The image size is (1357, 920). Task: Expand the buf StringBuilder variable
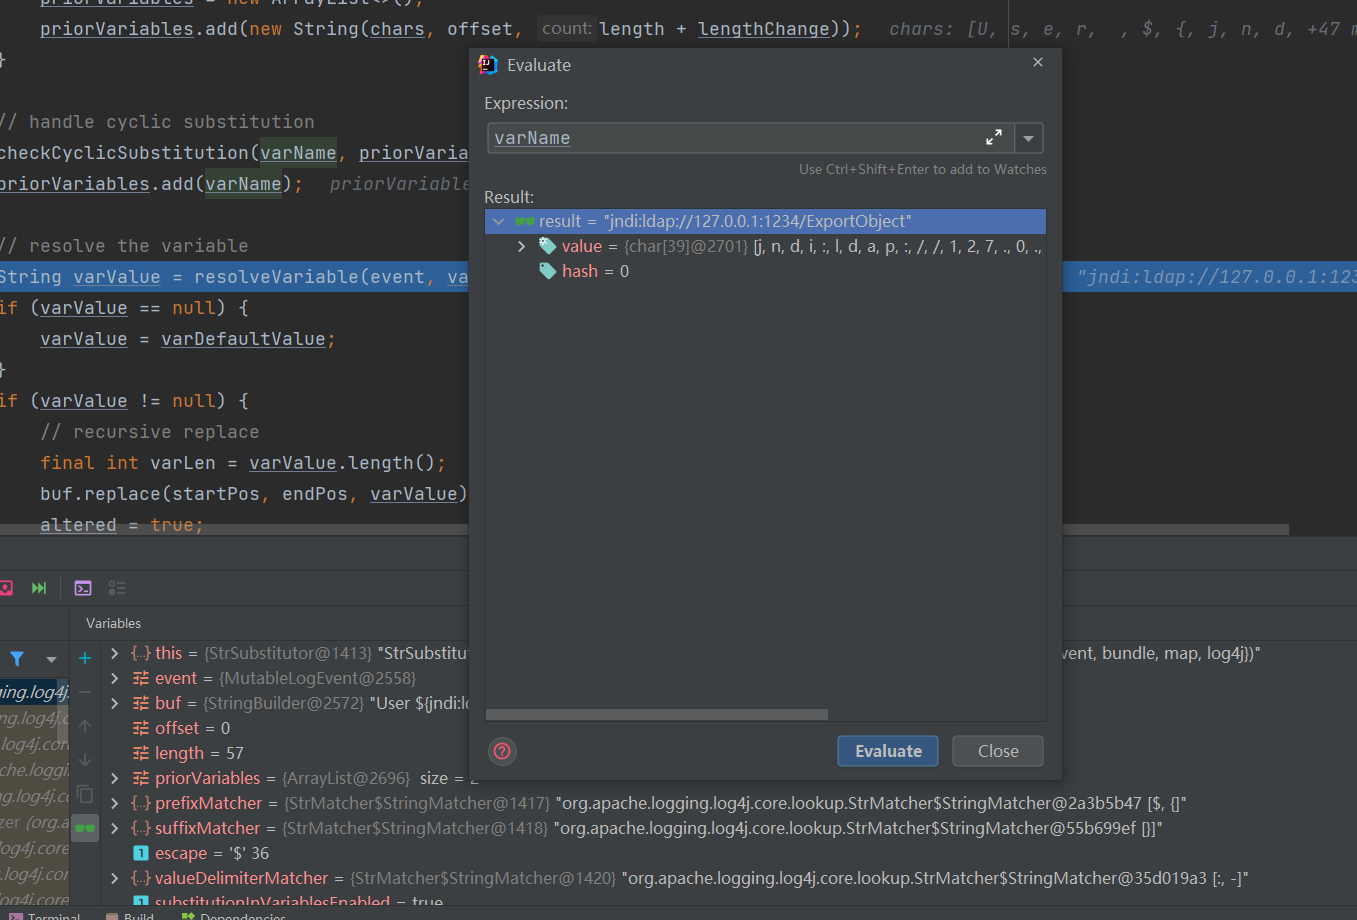pyautogui.click(x=115, y=703)
